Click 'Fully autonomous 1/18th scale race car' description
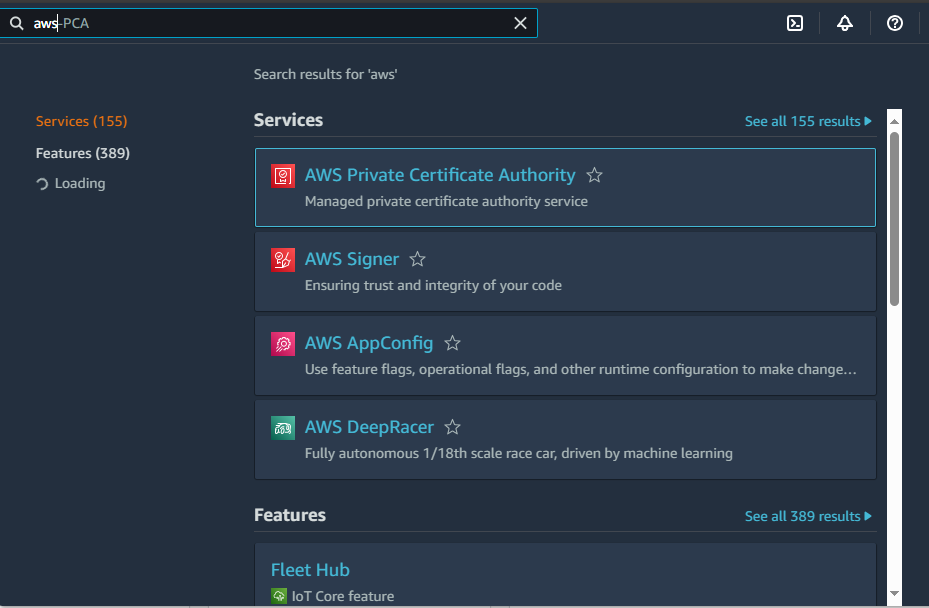 click(518, 453)
